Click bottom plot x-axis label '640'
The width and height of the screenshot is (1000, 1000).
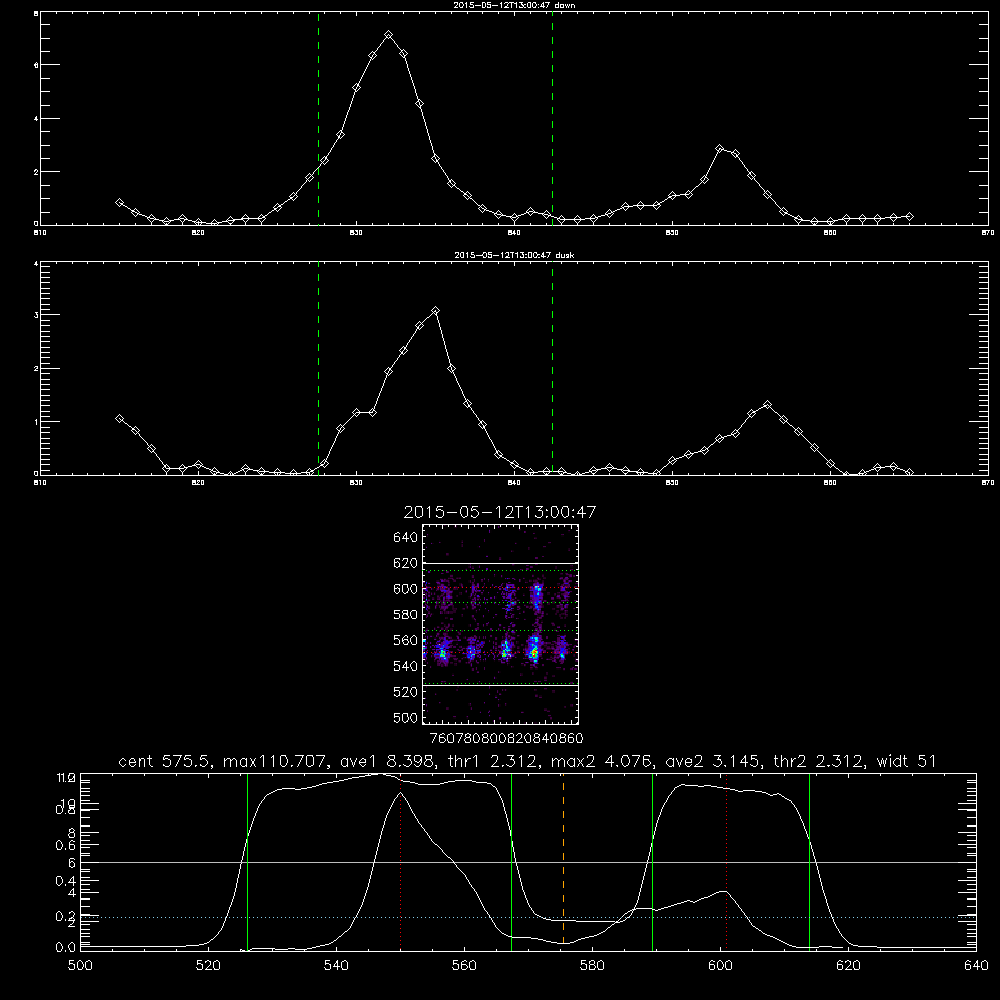point(976,966)
